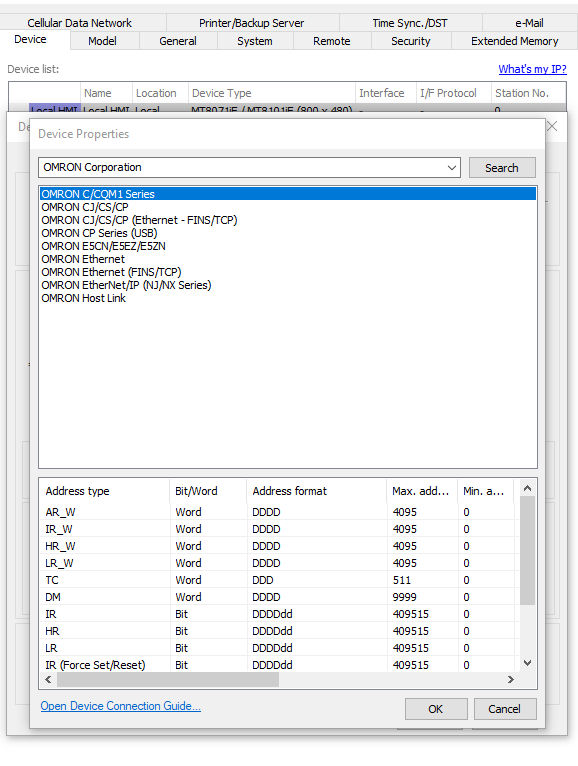Close the dialog behind Device Properties
Viewport: 578px width, 766px height.
[552, 126]
